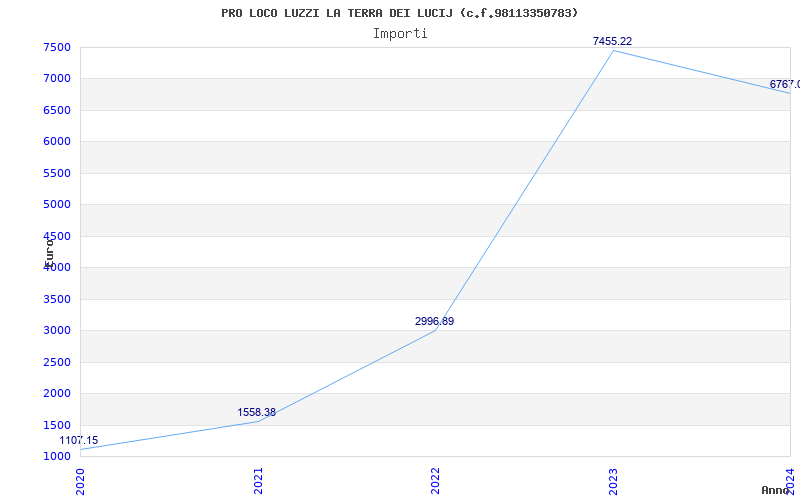
Task: Click the 5500 y-axis value
Action: pos(57,173)
